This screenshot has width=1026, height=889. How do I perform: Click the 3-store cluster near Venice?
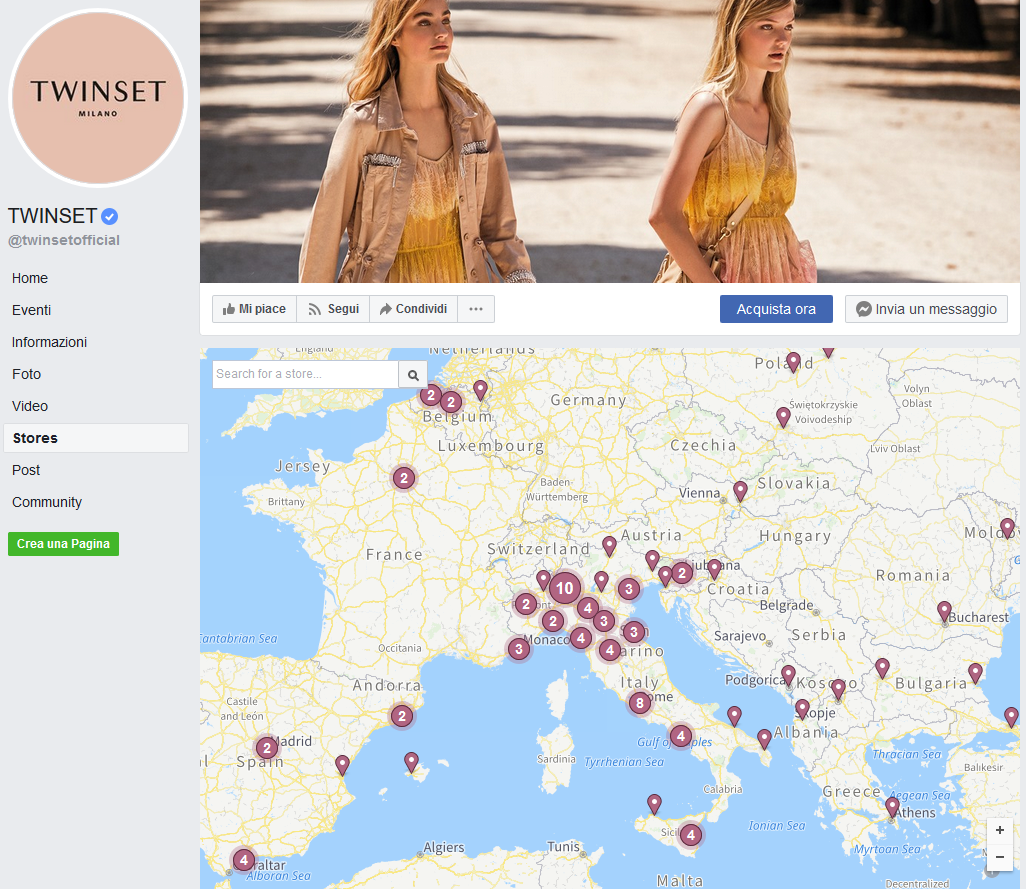[x=629, y=589]
